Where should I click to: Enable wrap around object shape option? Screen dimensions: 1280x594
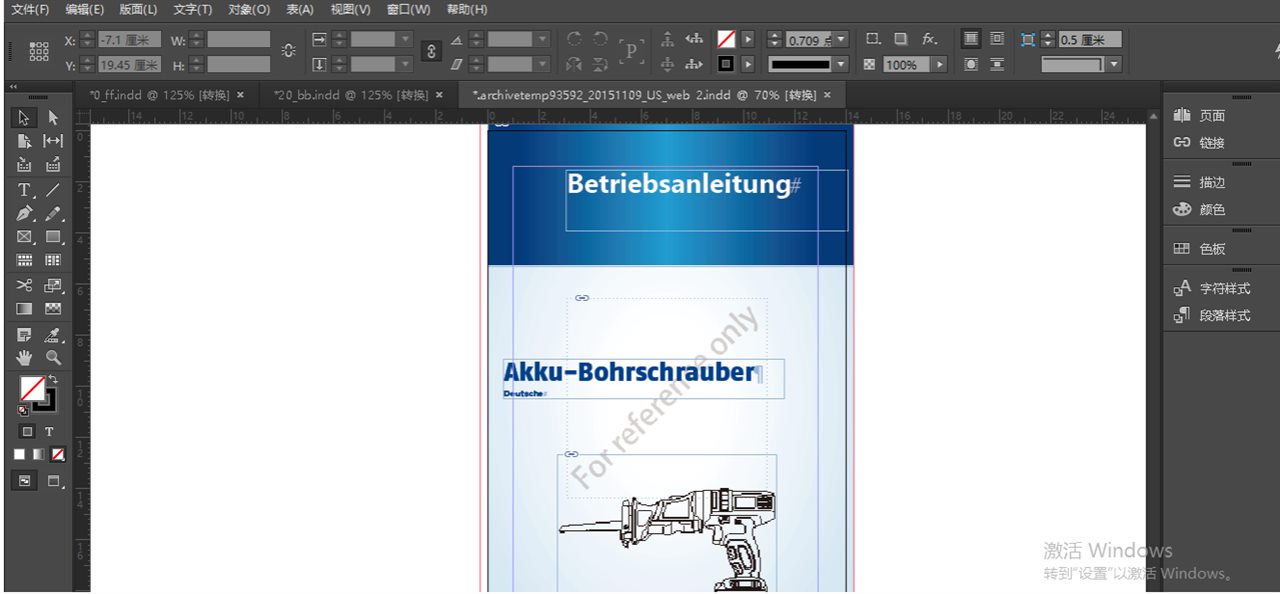971,64
